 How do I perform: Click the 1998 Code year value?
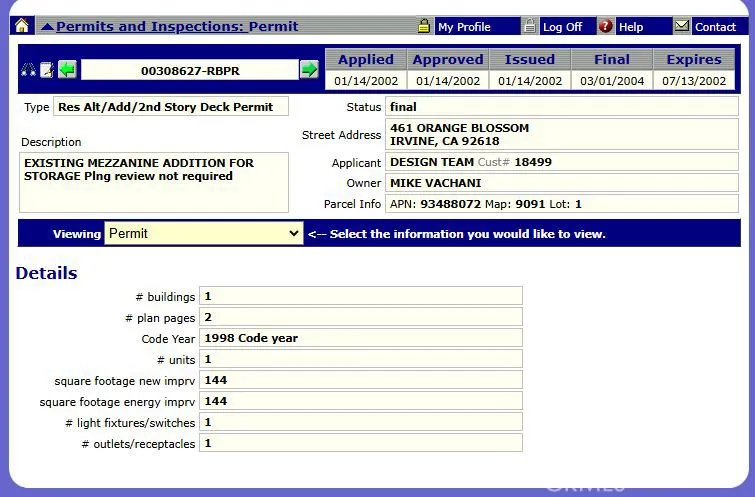361,338
